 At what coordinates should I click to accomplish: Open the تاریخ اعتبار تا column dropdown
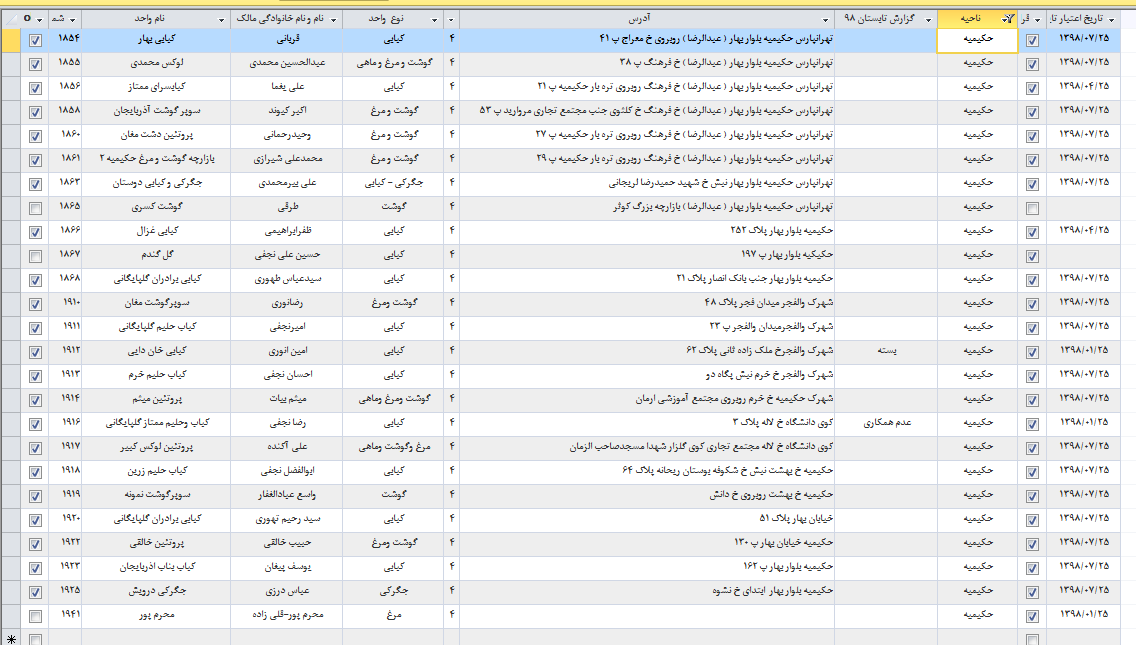coord(1111,20)
